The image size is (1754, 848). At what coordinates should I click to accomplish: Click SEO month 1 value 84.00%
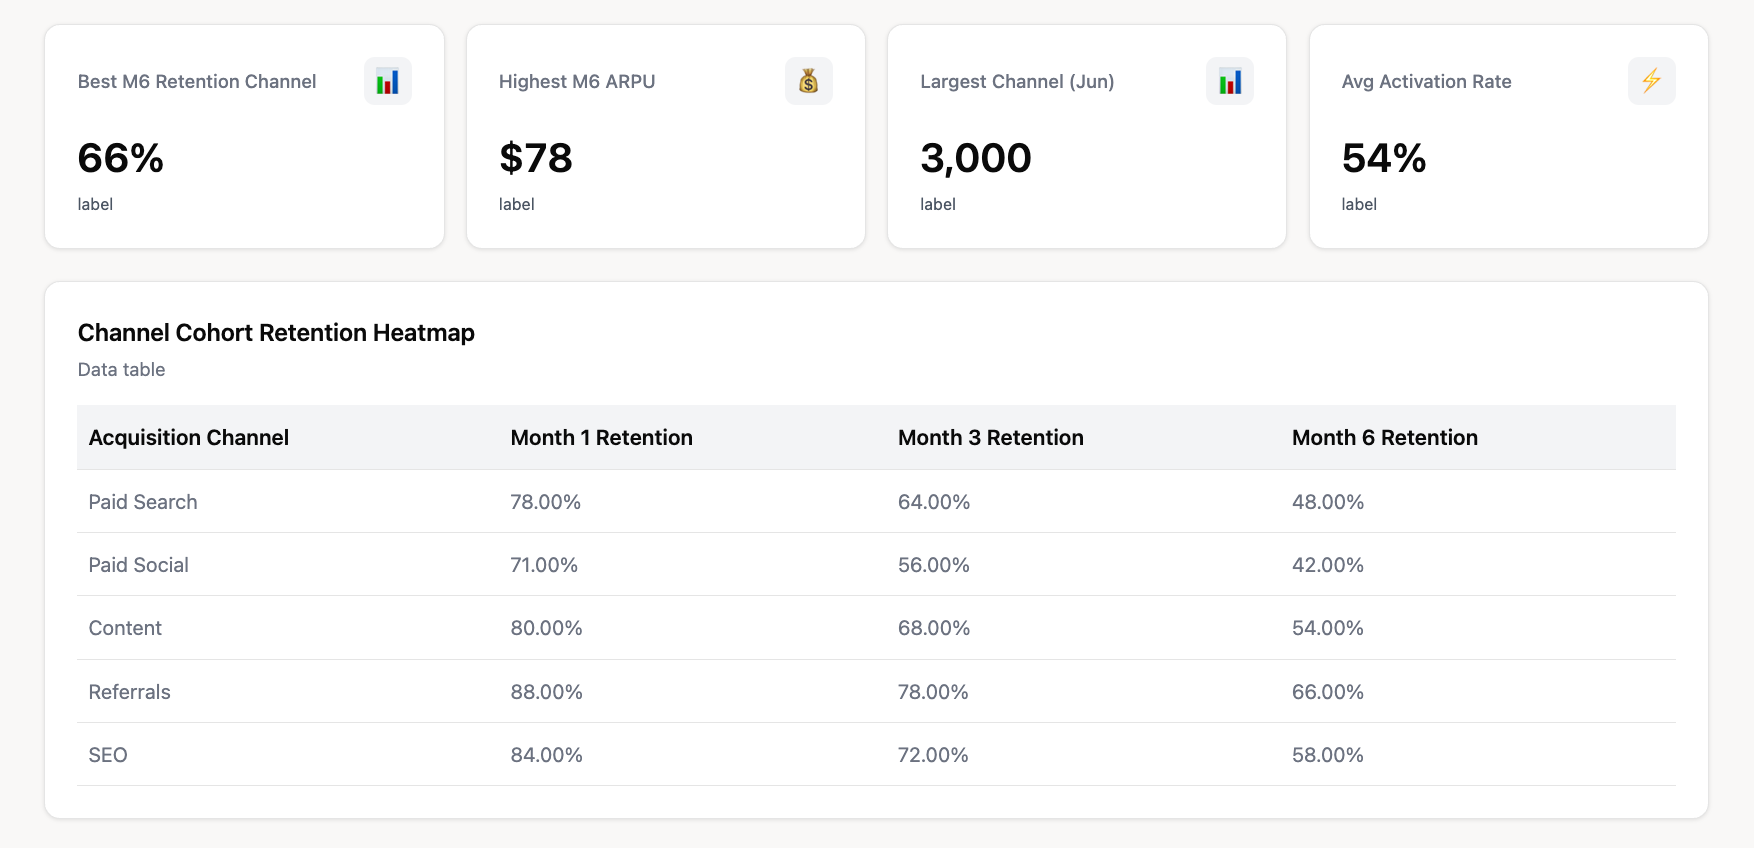(547, 755)
